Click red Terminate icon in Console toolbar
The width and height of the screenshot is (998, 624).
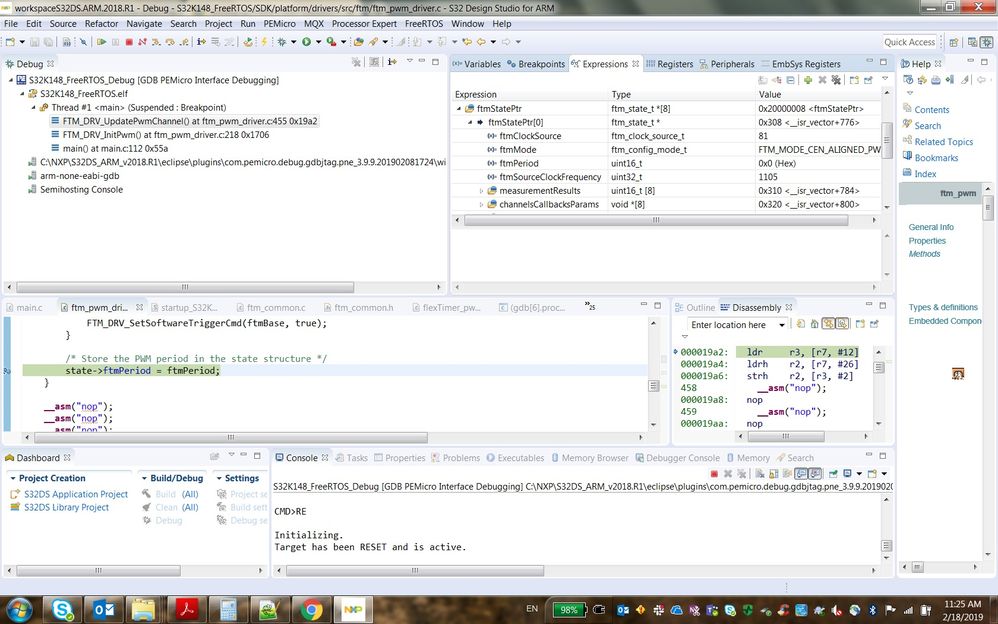coord(714,474)
